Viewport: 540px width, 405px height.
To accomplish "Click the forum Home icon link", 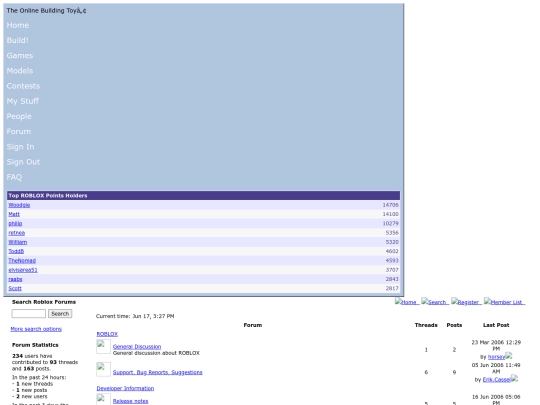I will [407, 302].
